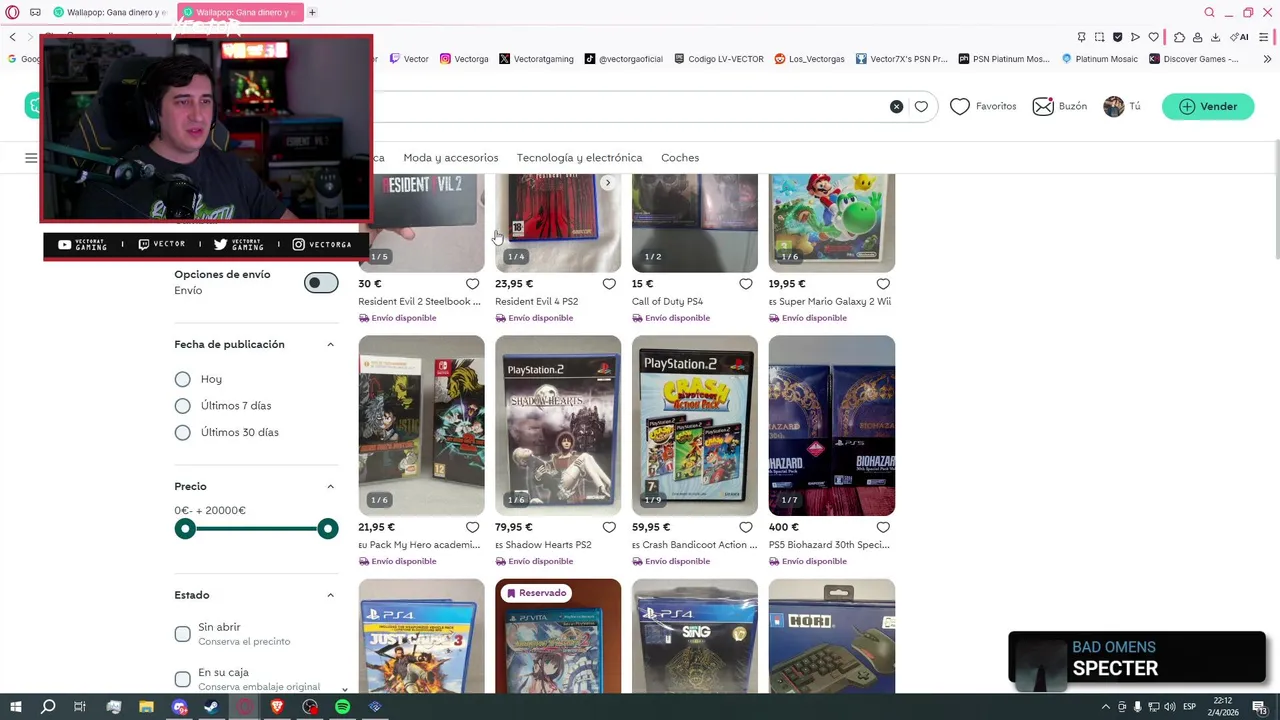1280x720 pixels.
Task: Open the Opera browser menu icon
Action: 12,12
